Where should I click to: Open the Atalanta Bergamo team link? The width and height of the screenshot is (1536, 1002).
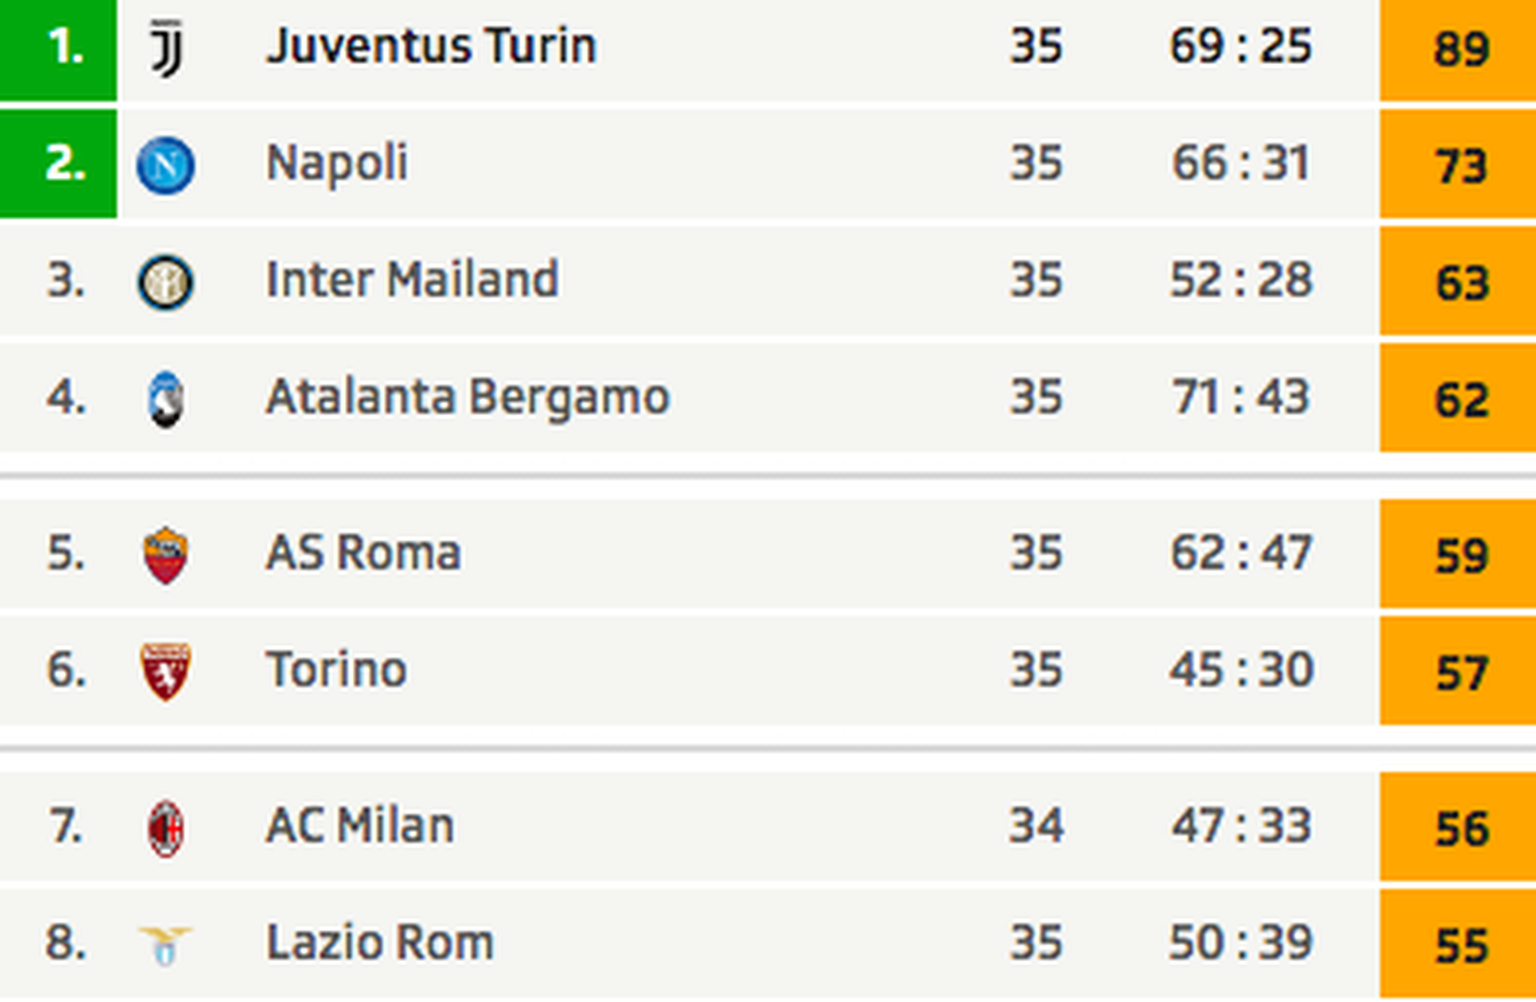[467, 397]
